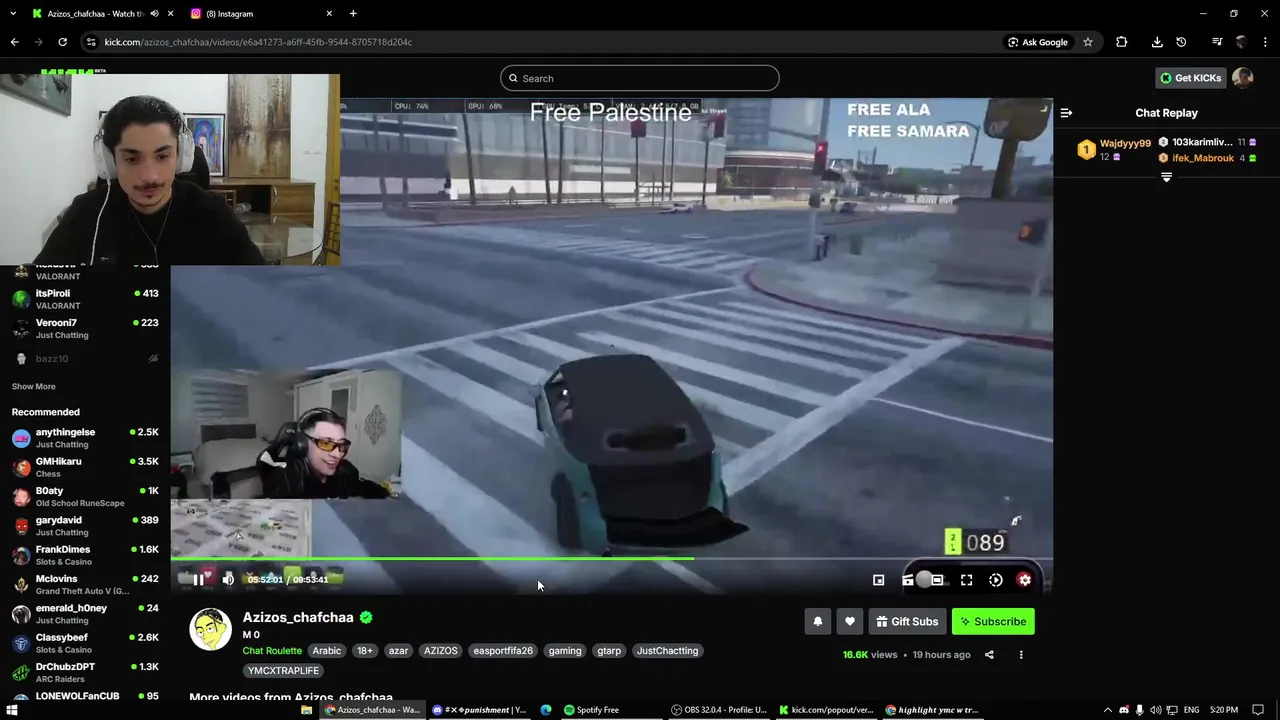Viewport: 1280px width, 720px height.
Task: Select the 18+ tag
Action: [x=365, y=651]
